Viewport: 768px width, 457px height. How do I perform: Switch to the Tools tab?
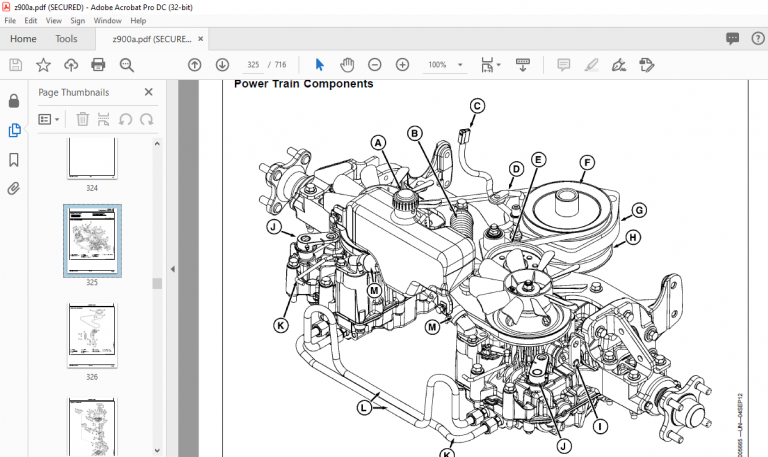66,39
